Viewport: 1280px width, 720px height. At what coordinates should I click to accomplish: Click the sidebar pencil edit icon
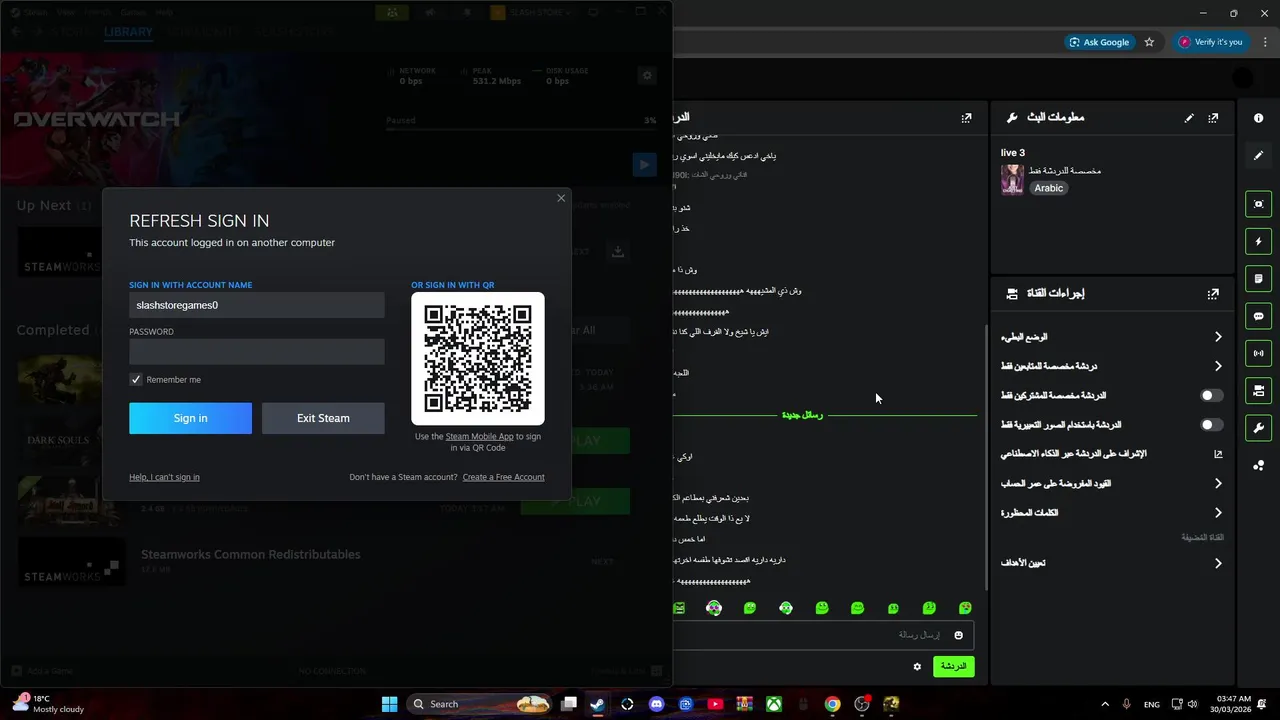coord(1258,156)
